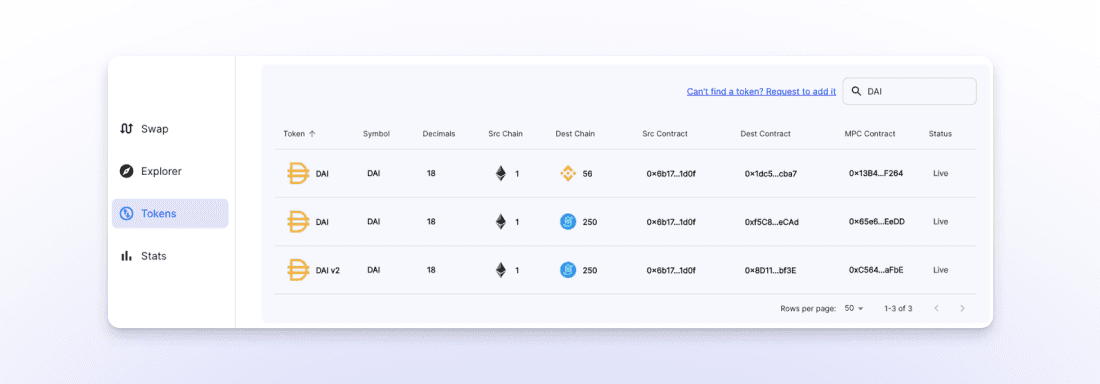Click the DAI logo in 0xf5C8...eCAd row
The image size is (1100, 384).
click(298, 222)
